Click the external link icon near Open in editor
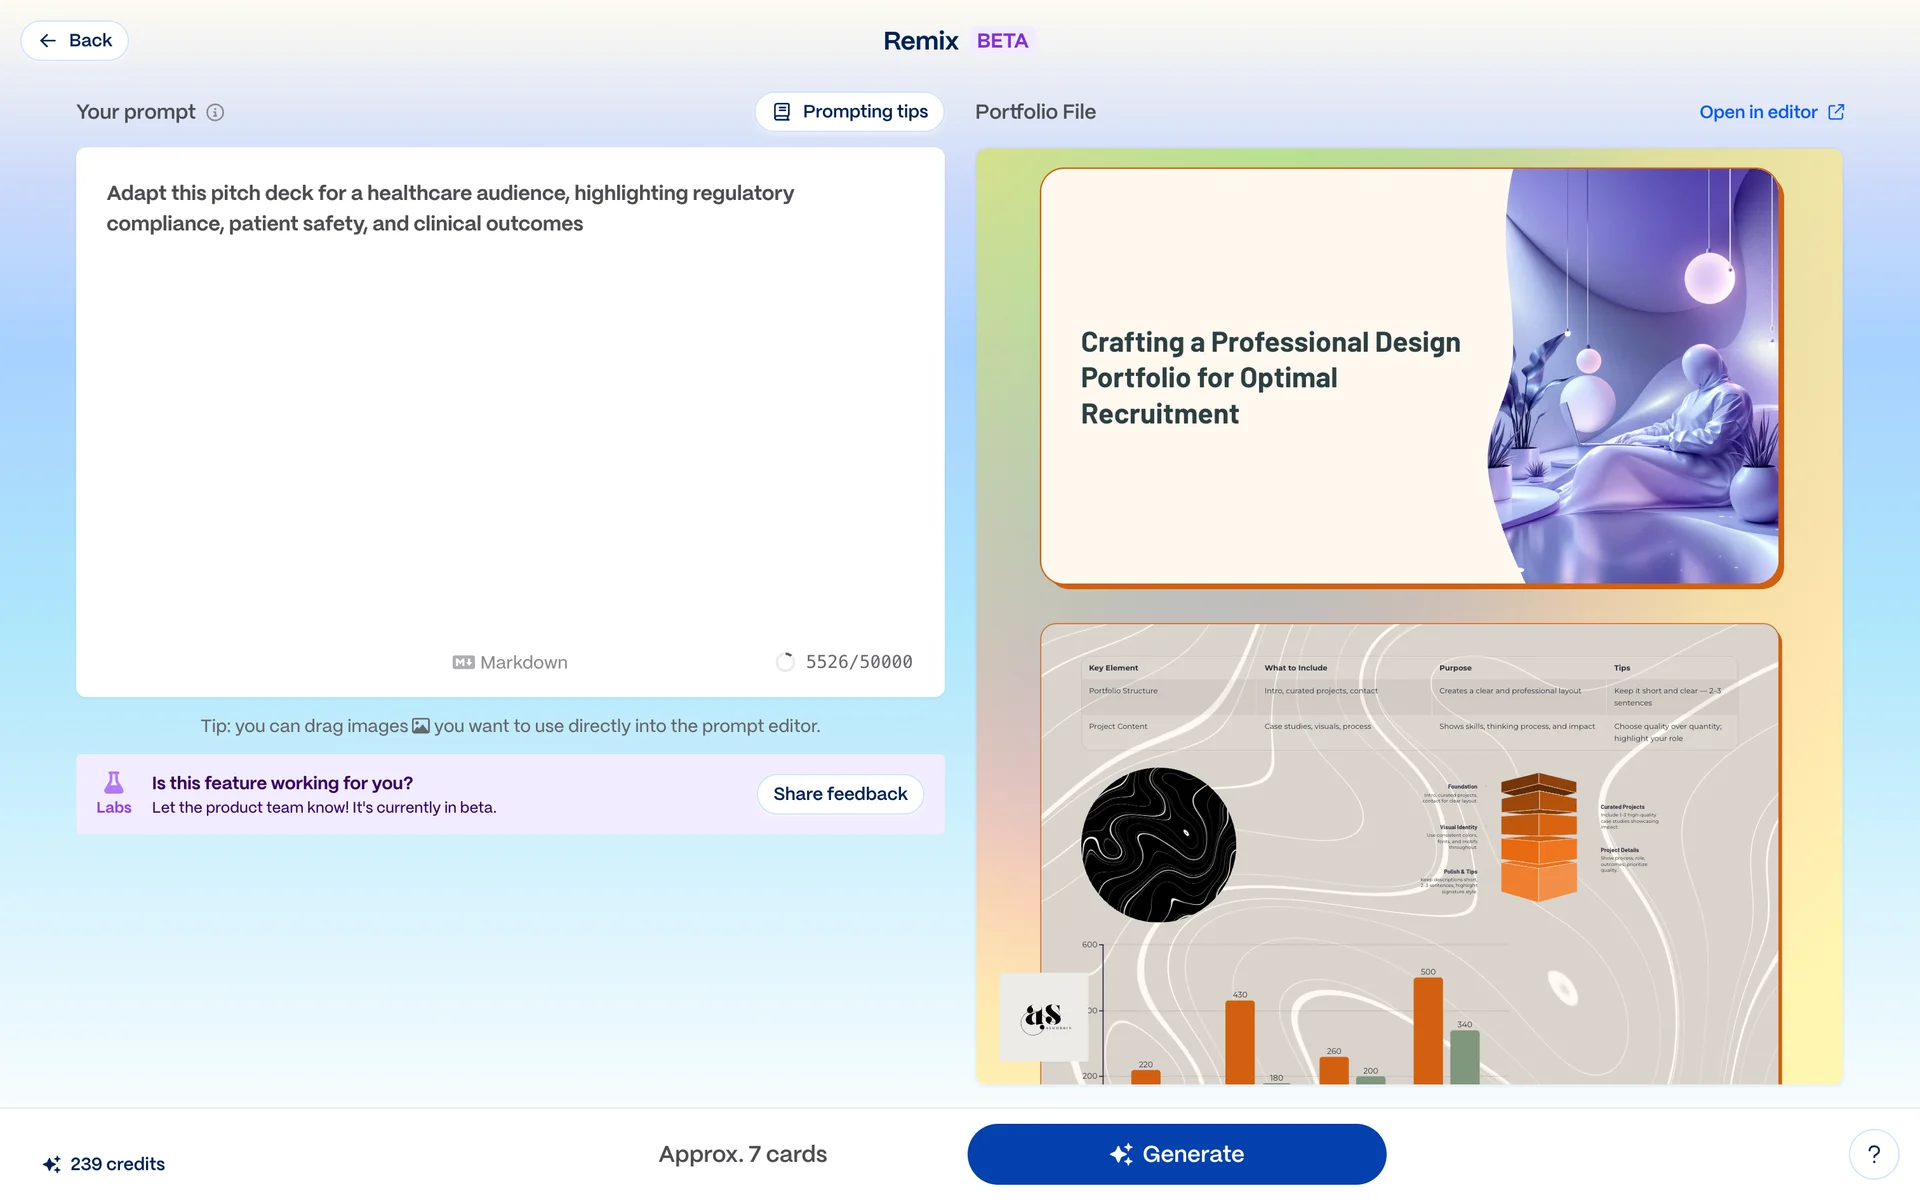 1836,112
